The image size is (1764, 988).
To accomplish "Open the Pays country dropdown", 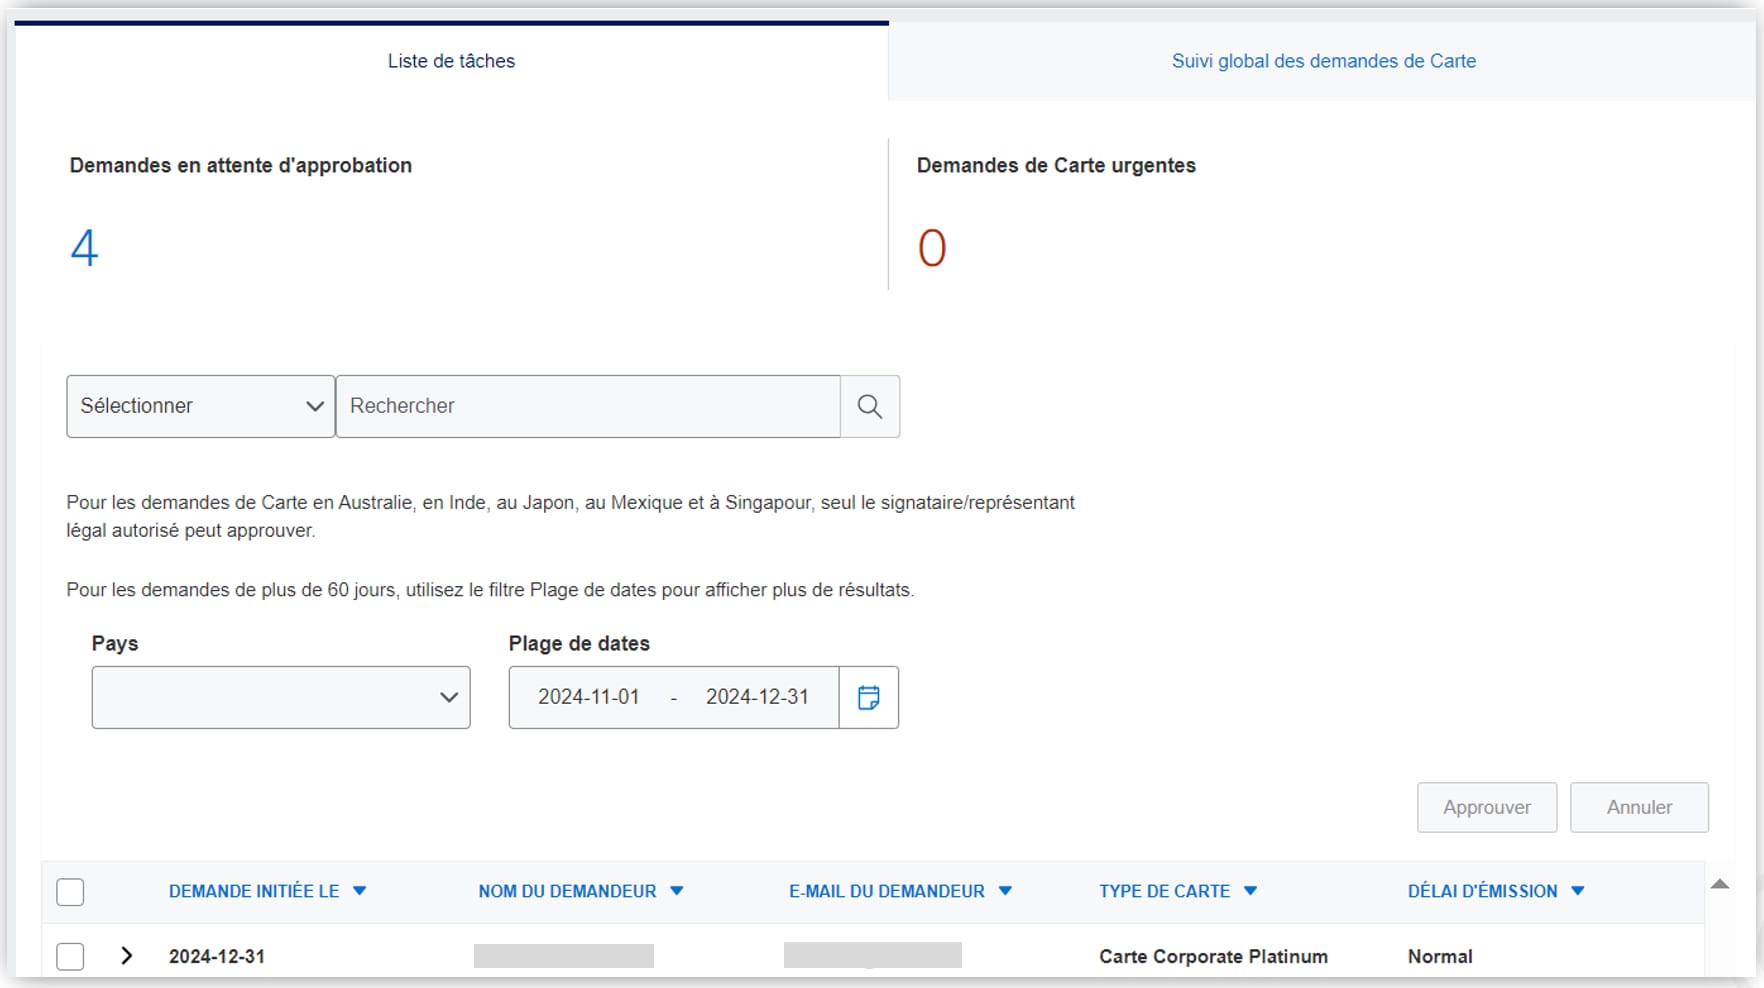I will [x=281, y=697].
